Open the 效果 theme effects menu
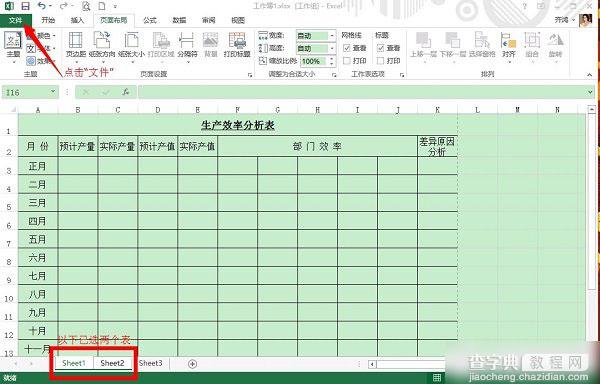 [41, 61]
